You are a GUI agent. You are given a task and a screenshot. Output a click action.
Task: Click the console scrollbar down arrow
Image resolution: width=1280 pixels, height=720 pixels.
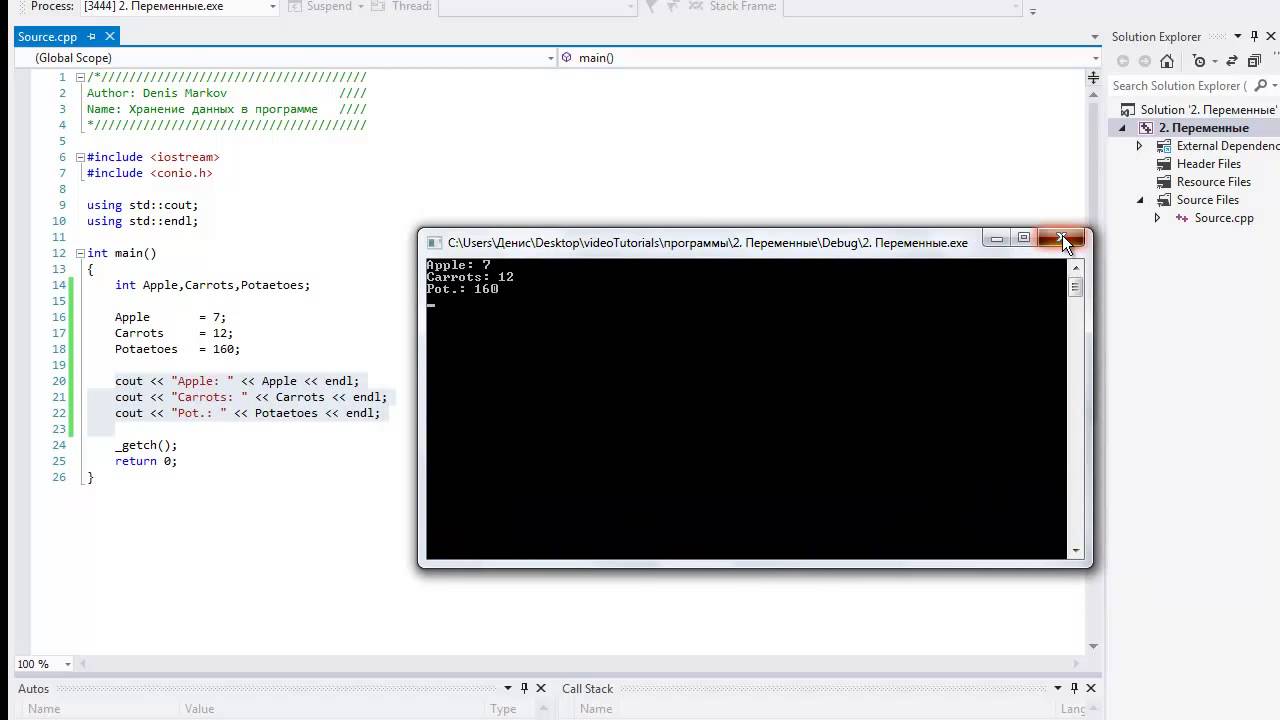(1076, 550)
